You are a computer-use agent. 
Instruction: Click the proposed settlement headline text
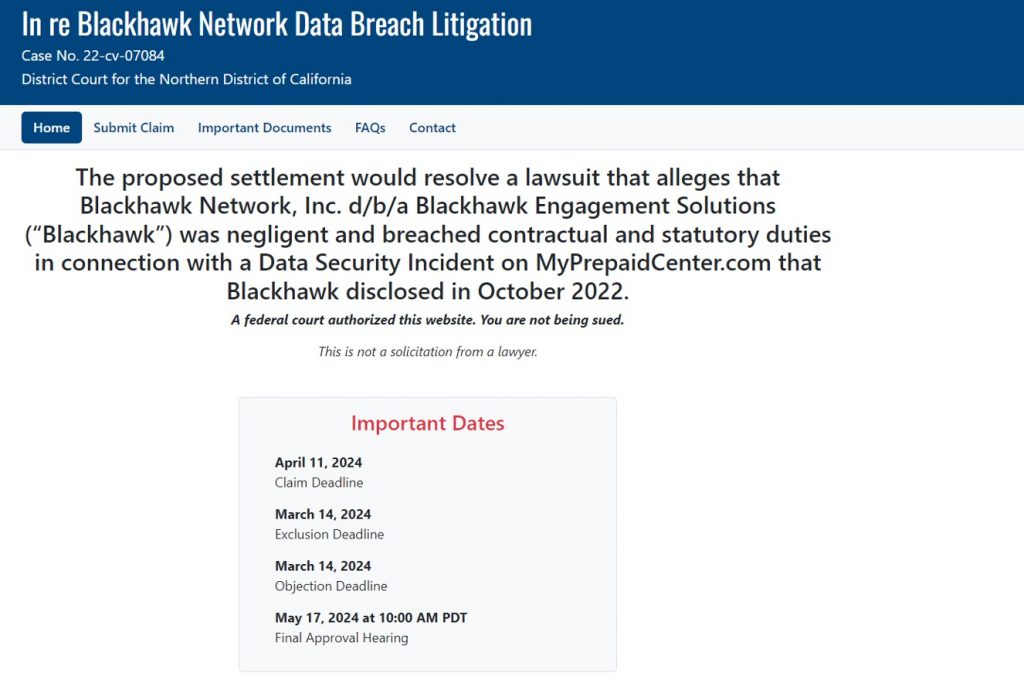(x=428, y=235)
